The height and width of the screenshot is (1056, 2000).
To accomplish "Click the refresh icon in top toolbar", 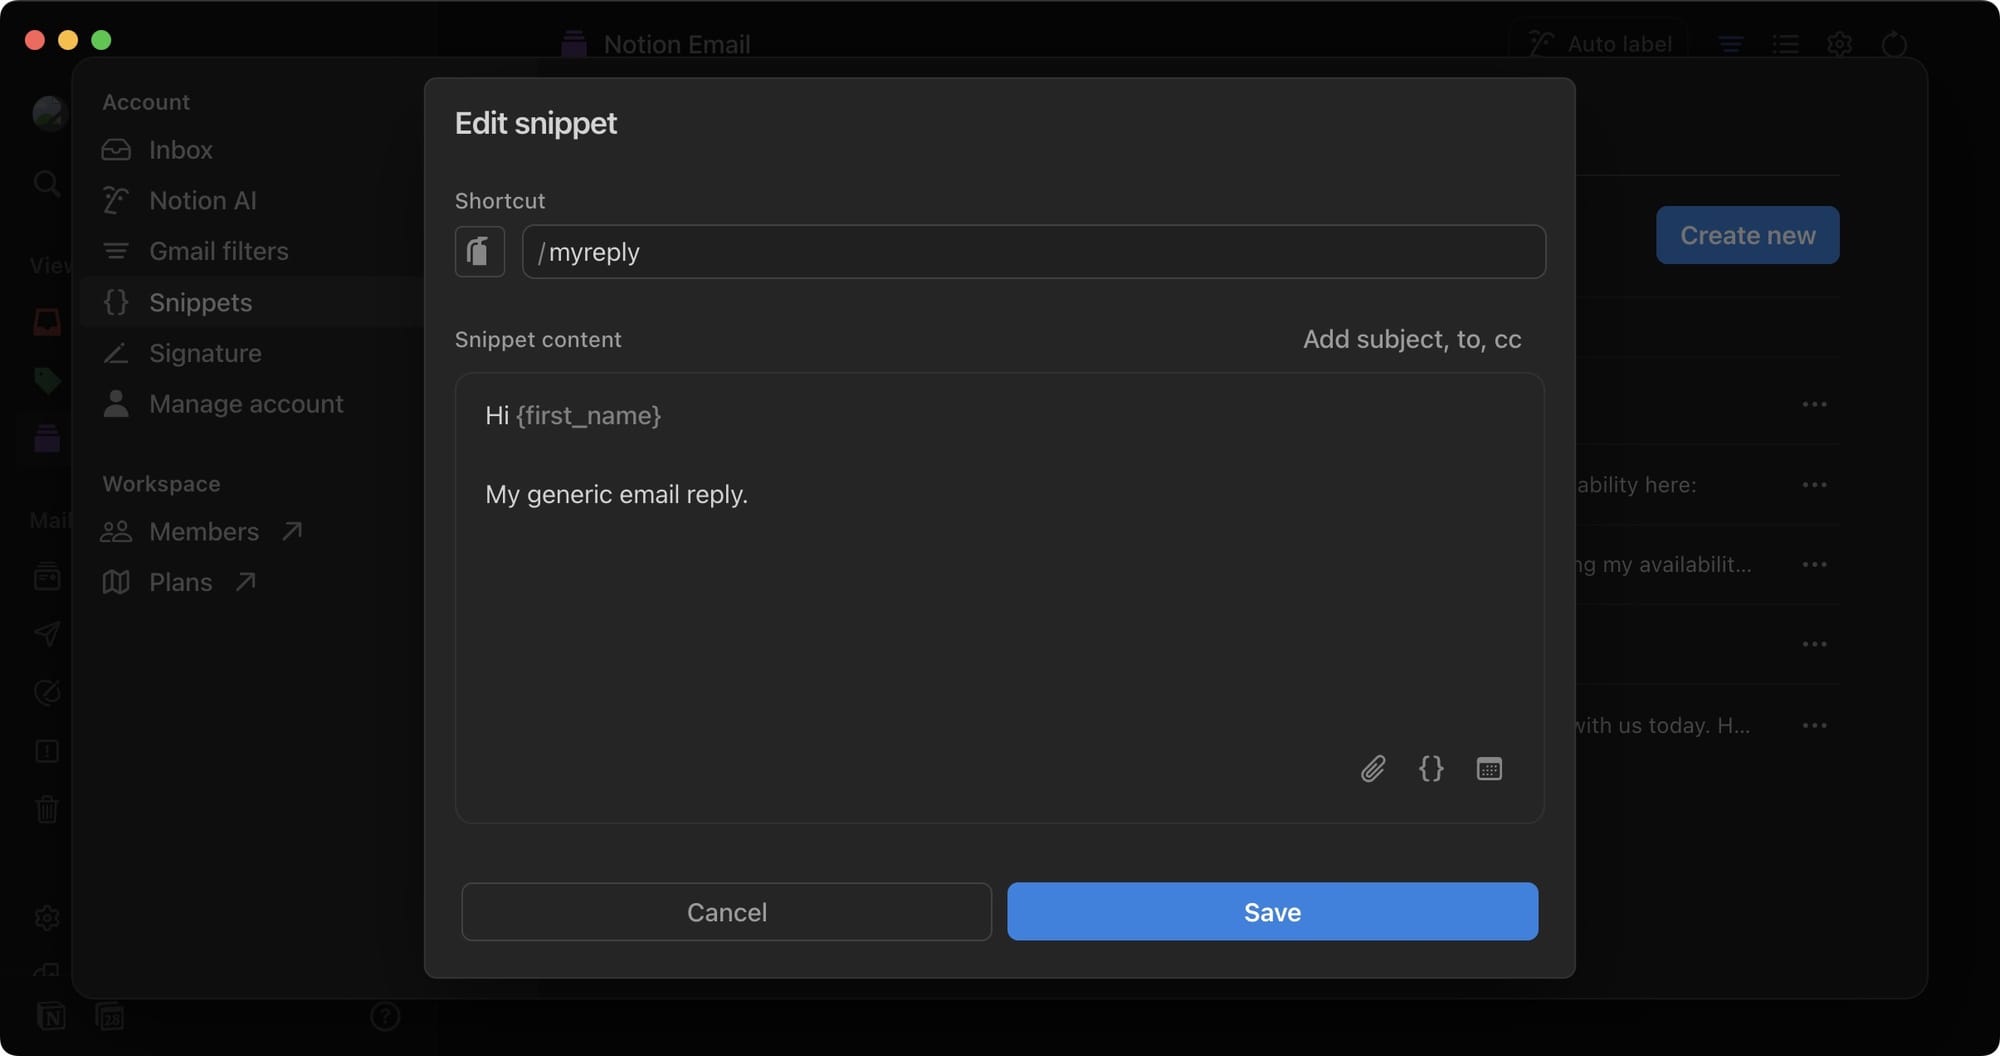I will coord(1894,44).
